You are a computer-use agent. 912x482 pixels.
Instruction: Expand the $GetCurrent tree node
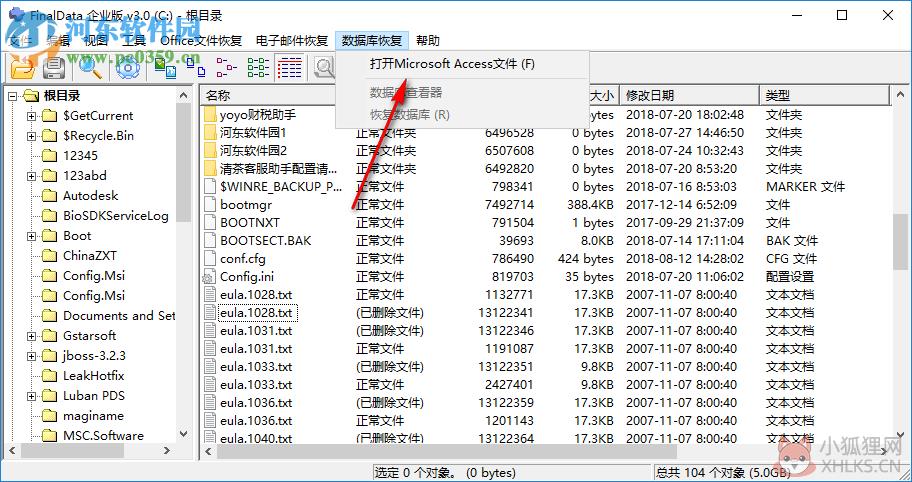(31, 116)
